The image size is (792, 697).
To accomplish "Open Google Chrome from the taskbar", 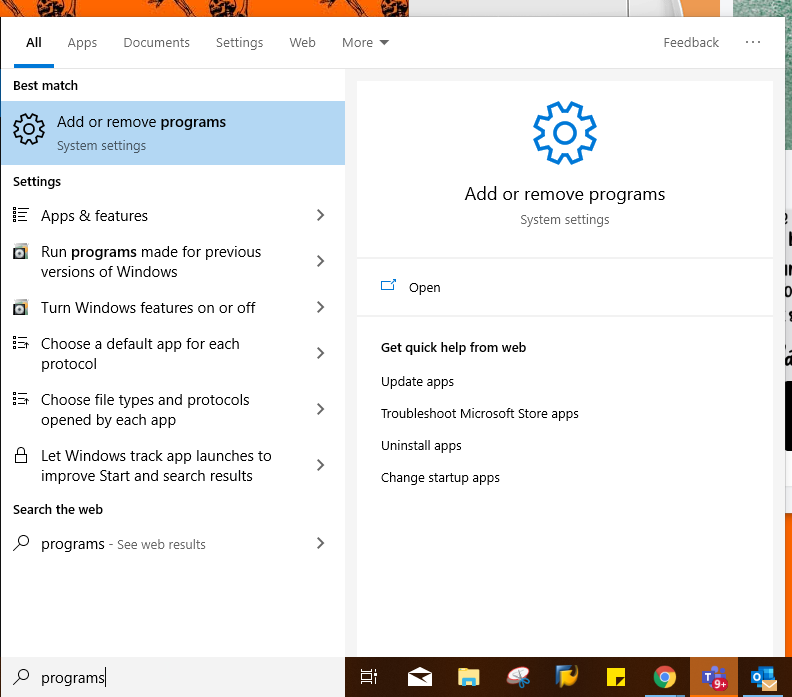I will click(x=664, y=677).
